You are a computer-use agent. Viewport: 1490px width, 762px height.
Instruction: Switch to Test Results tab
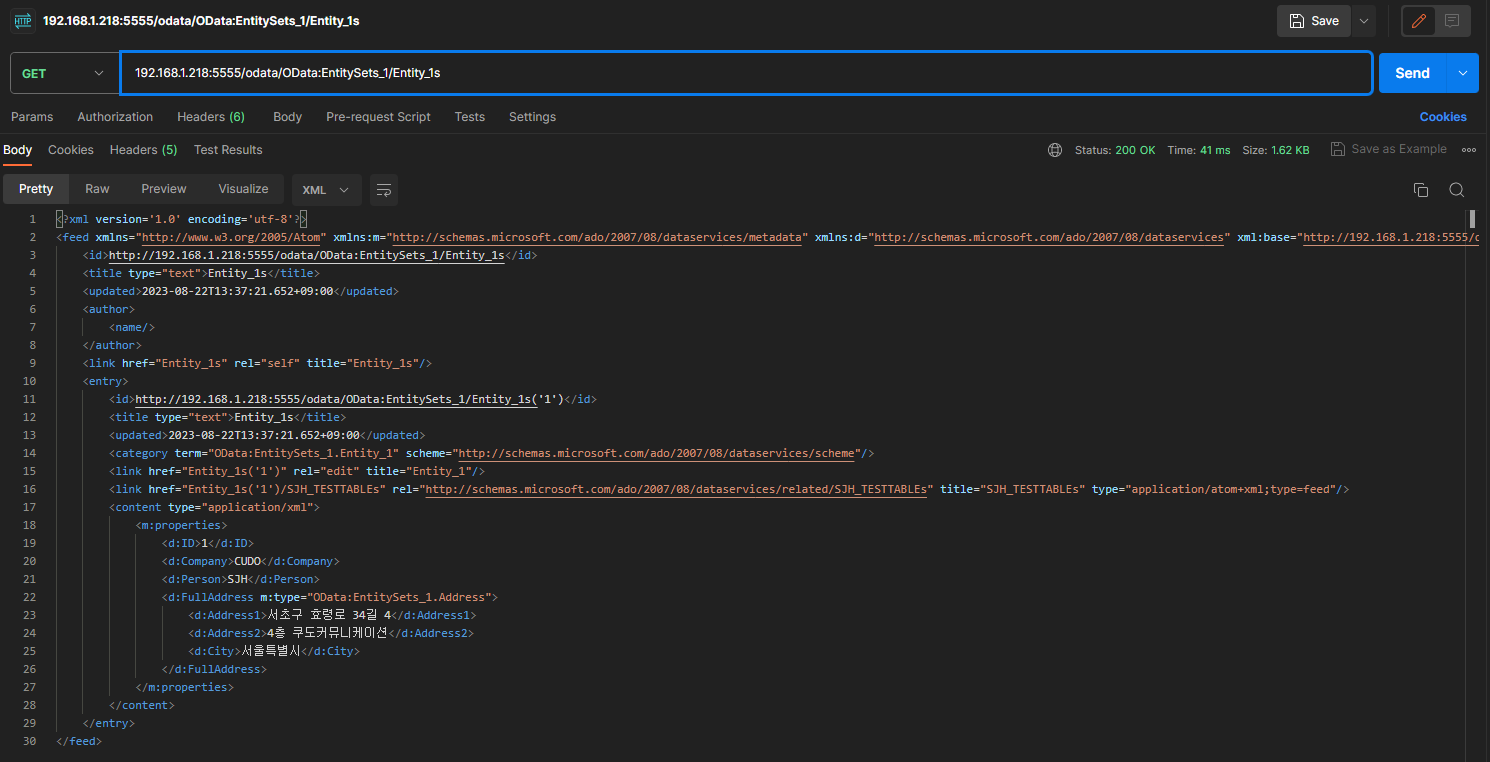(228, 150)
